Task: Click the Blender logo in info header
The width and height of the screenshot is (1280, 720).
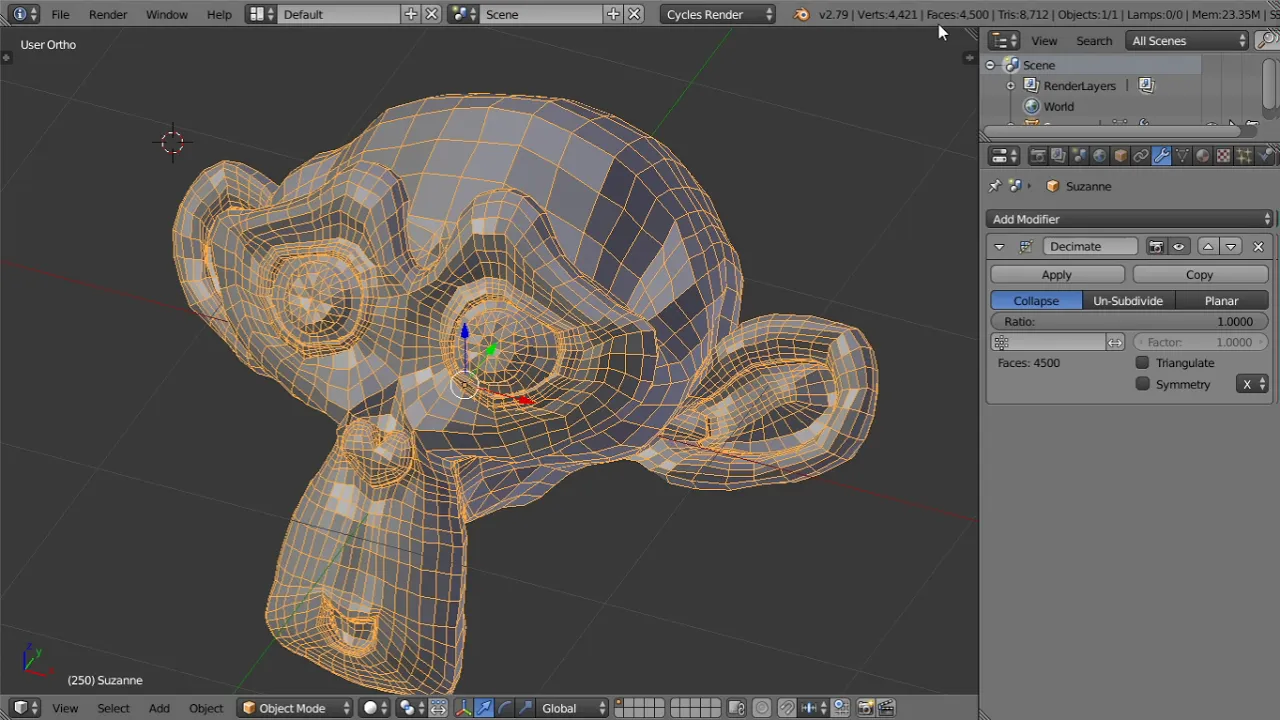Action: [801, 14]
